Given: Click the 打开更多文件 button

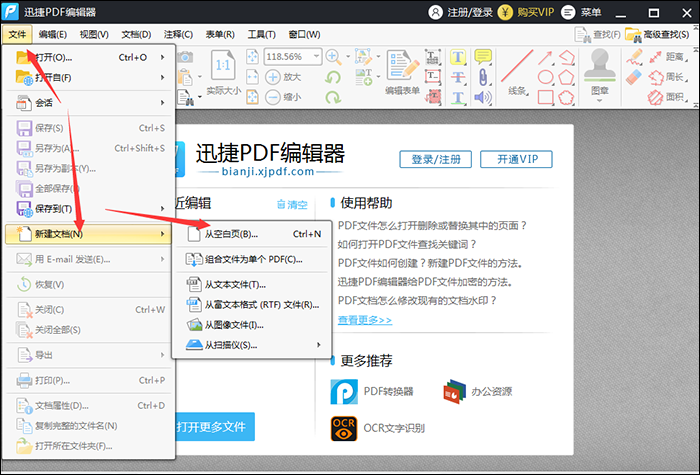Looking at the screenshot, I should coord(215,427).
